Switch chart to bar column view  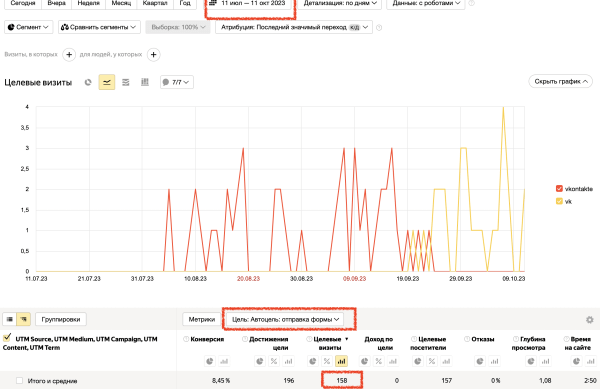145,82
